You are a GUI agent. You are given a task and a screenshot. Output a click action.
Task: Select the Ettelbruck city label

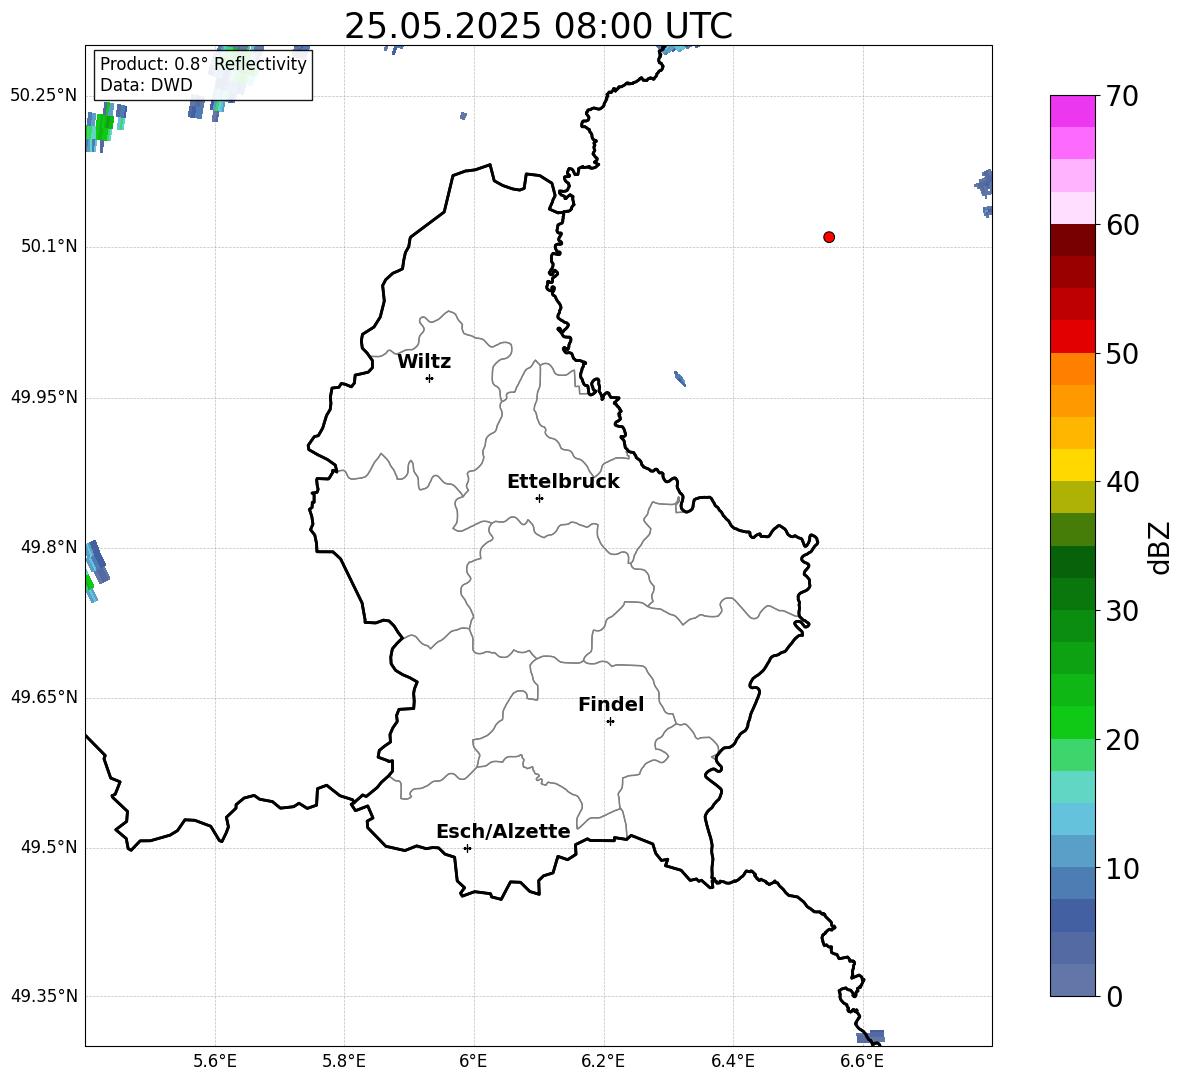tap(563, 482)
